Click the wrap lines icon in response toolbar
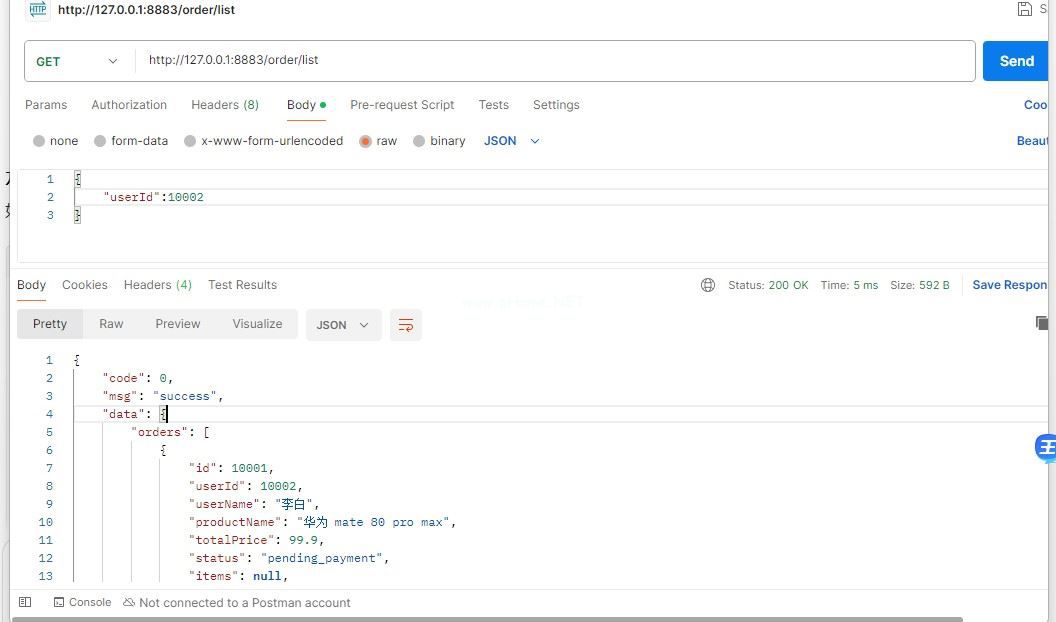This screenshot has height=622, width=1056. tap(405, 325)
